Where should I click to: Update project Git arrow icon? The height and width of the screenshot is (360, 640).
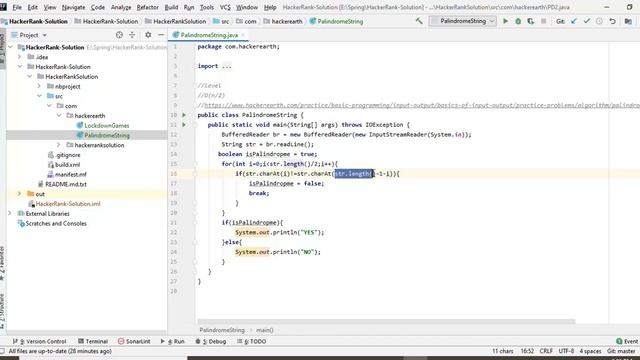(574, 21)
